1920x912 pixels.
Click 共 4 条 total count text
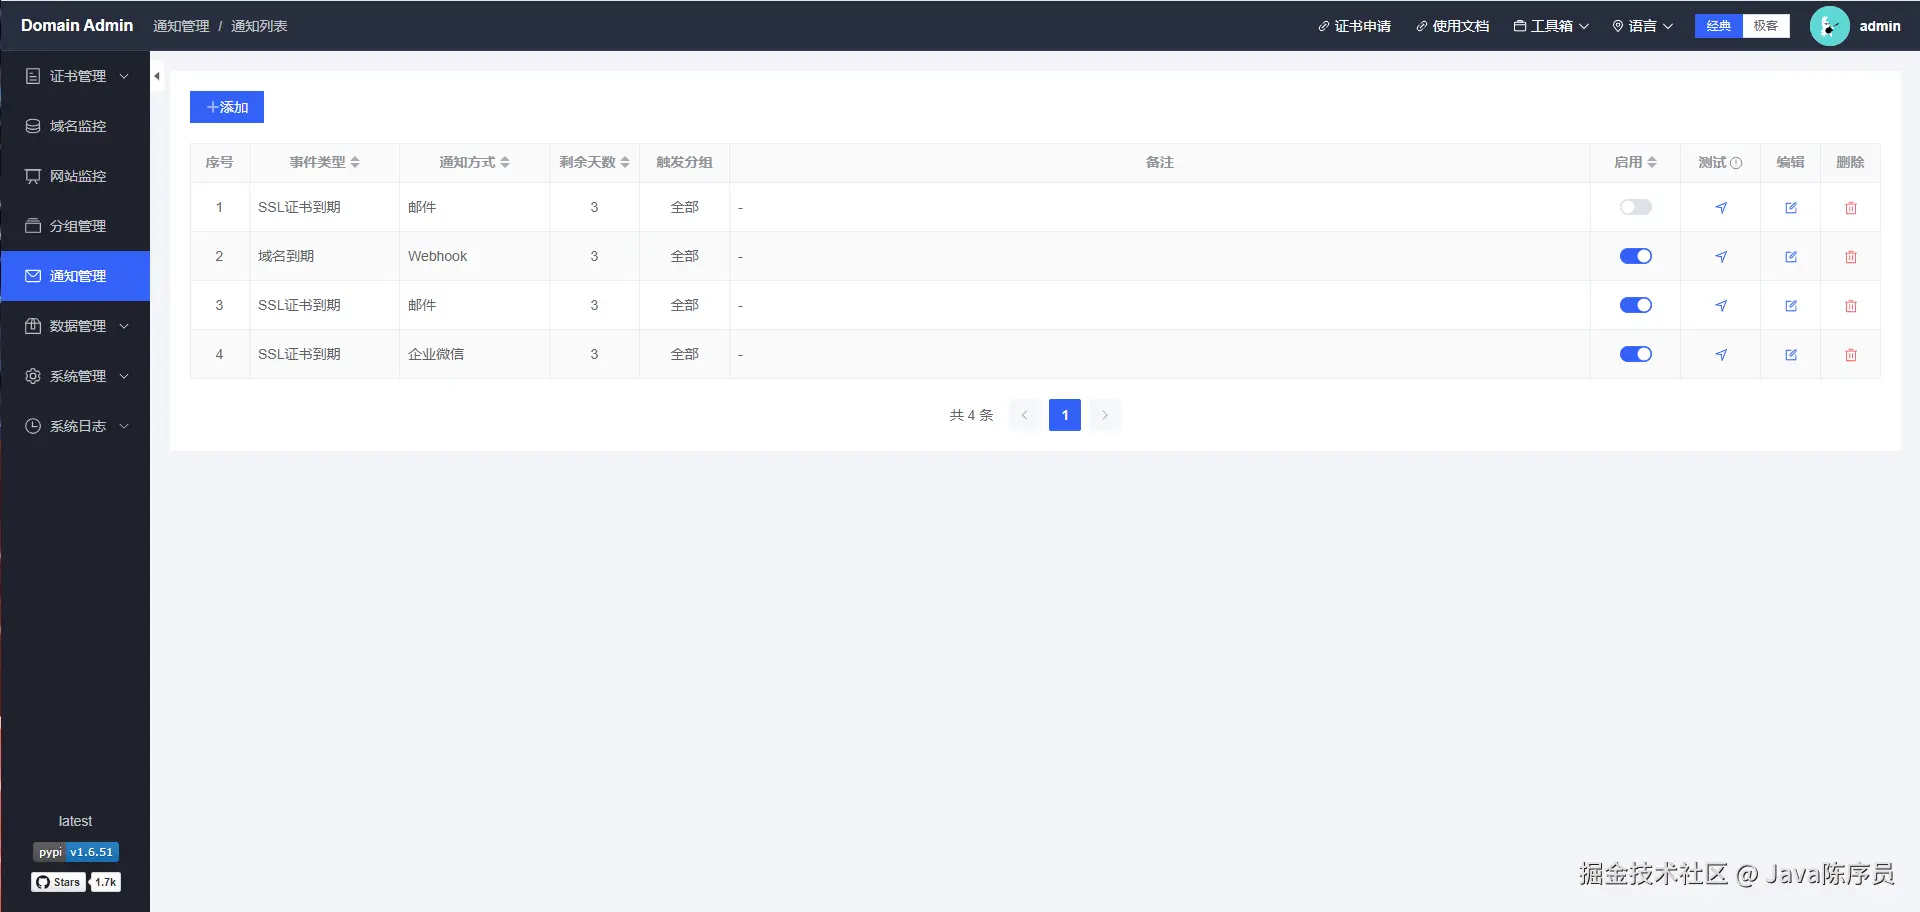971,415
